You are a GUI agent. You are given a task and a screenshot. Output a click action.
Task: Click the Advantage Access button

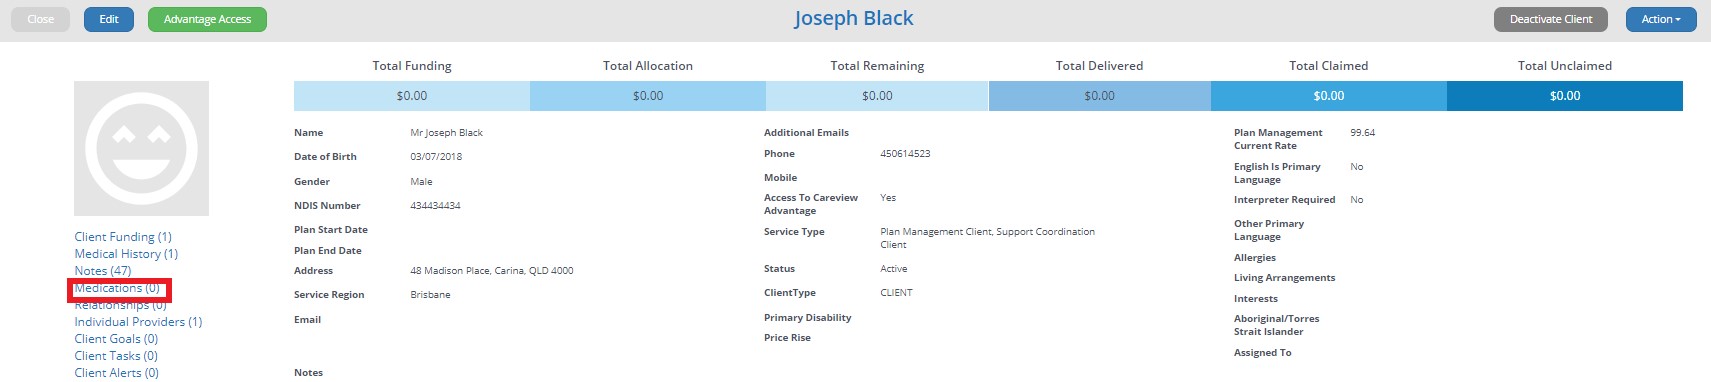pos(207,19)
